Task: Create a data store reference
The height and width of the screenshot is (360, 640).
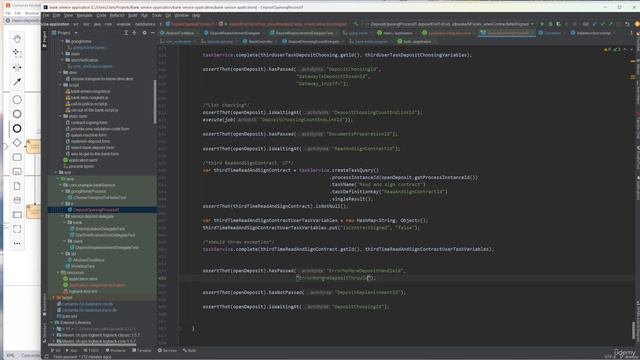Action: click(17, 200)
